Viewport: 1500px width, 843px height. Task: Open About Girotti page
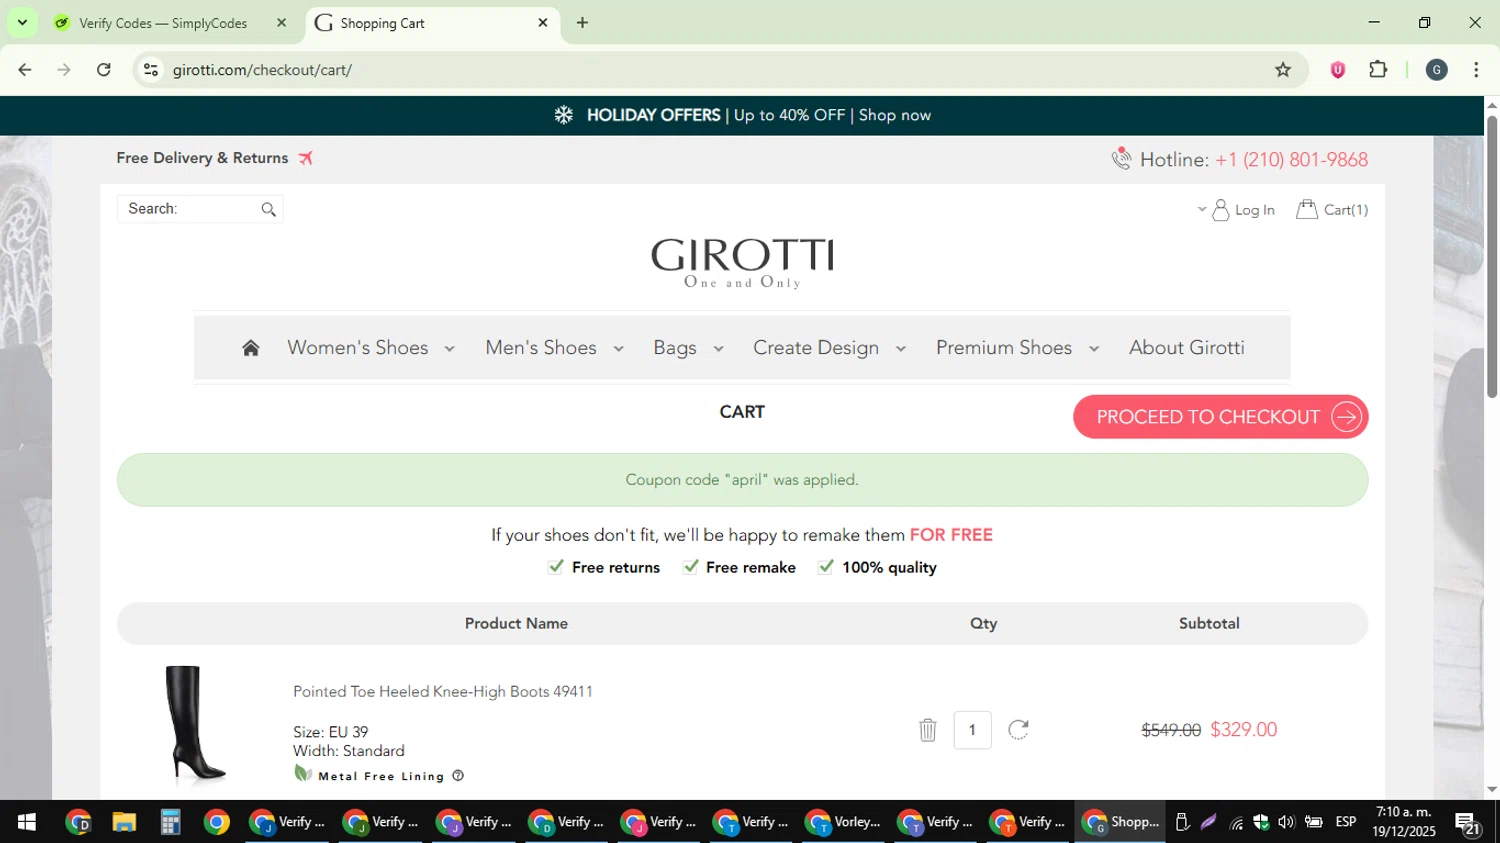coord(1187,347)
